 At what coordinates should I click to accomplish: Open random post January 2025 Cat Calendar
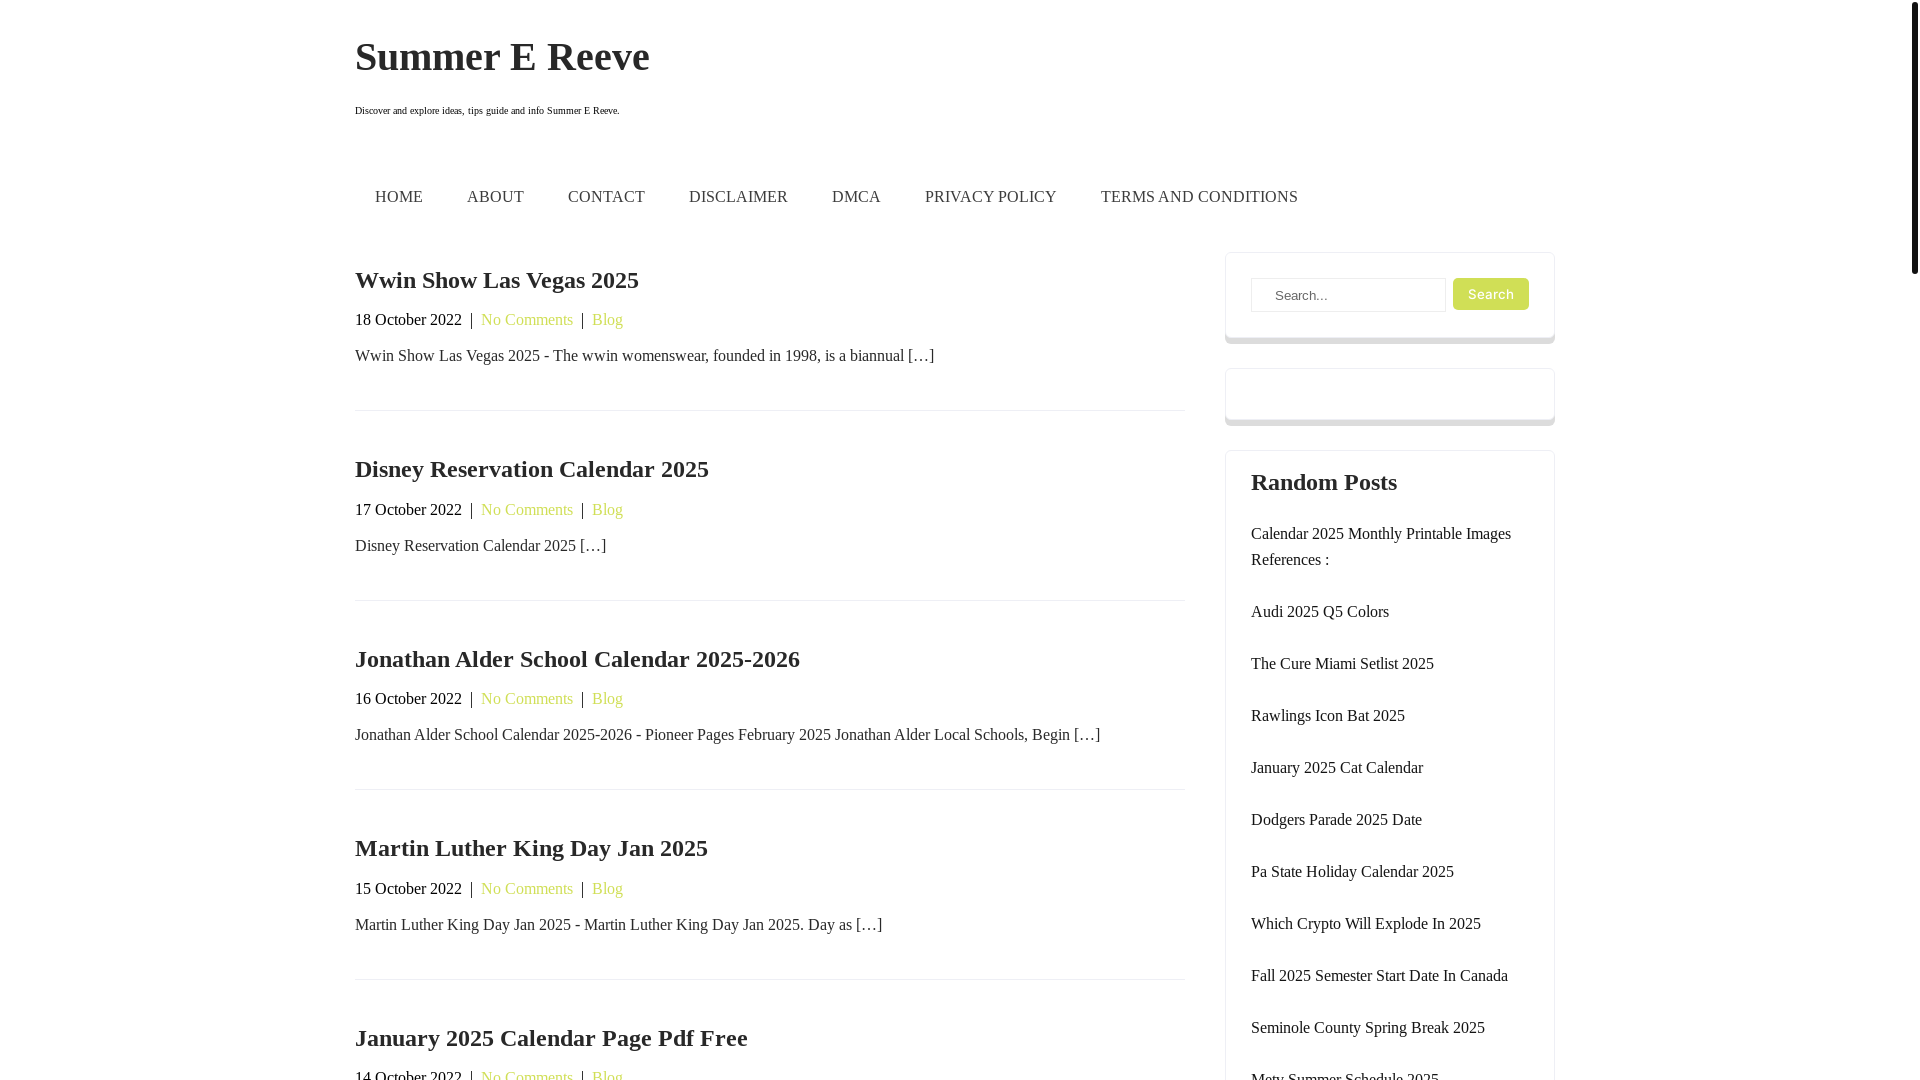coord(1337,768)
